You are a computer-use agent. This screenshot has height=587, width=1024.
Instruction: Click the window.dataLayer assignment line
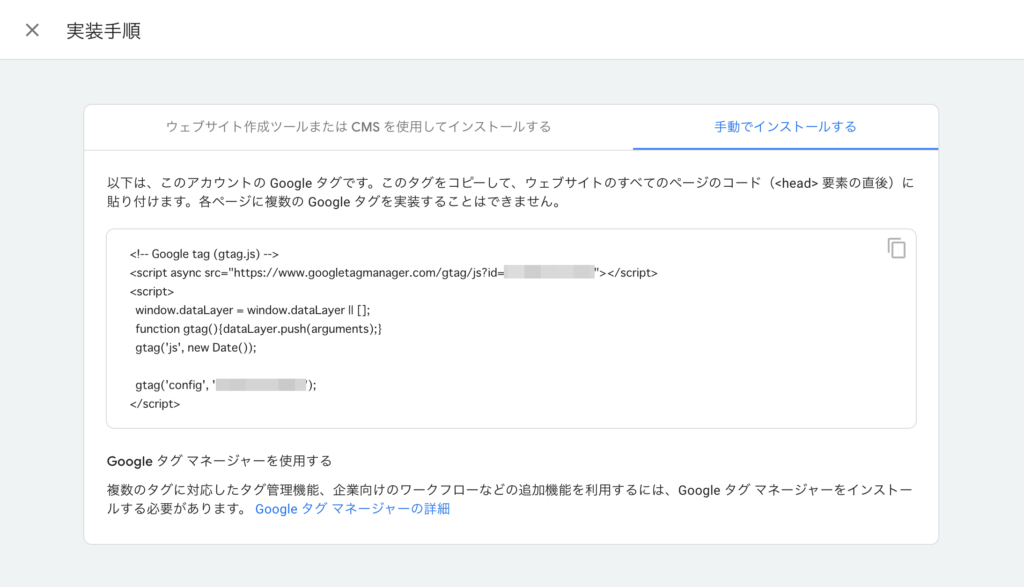click(x=252, y=310)
